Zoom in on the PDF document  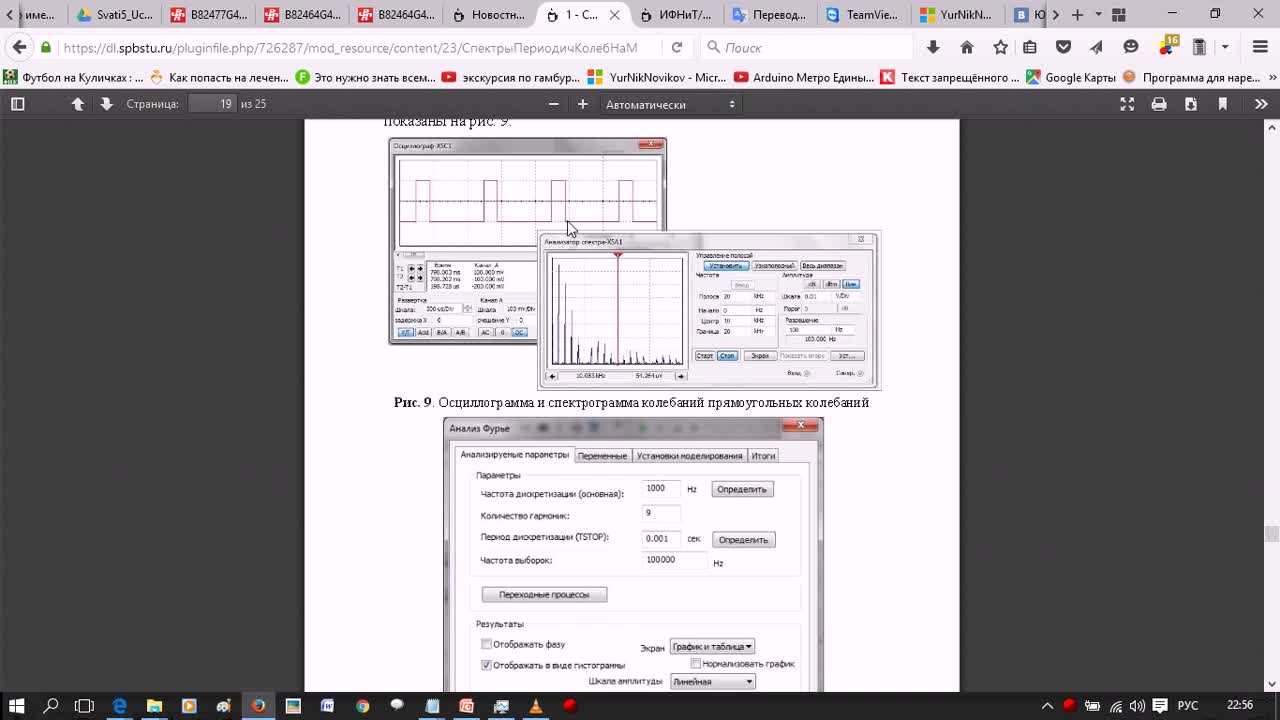[x=583, y=104]
